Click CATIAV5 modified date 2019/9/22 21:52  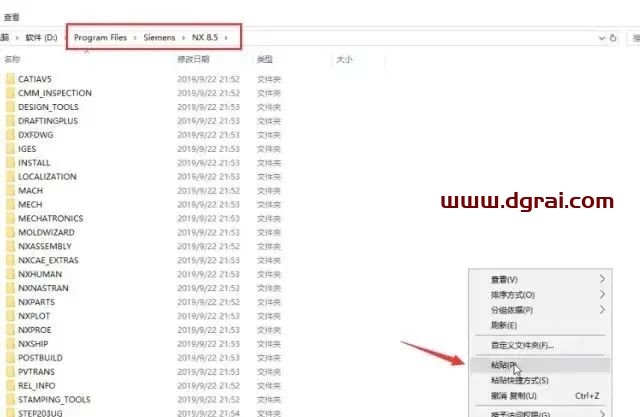click(209, 79)
